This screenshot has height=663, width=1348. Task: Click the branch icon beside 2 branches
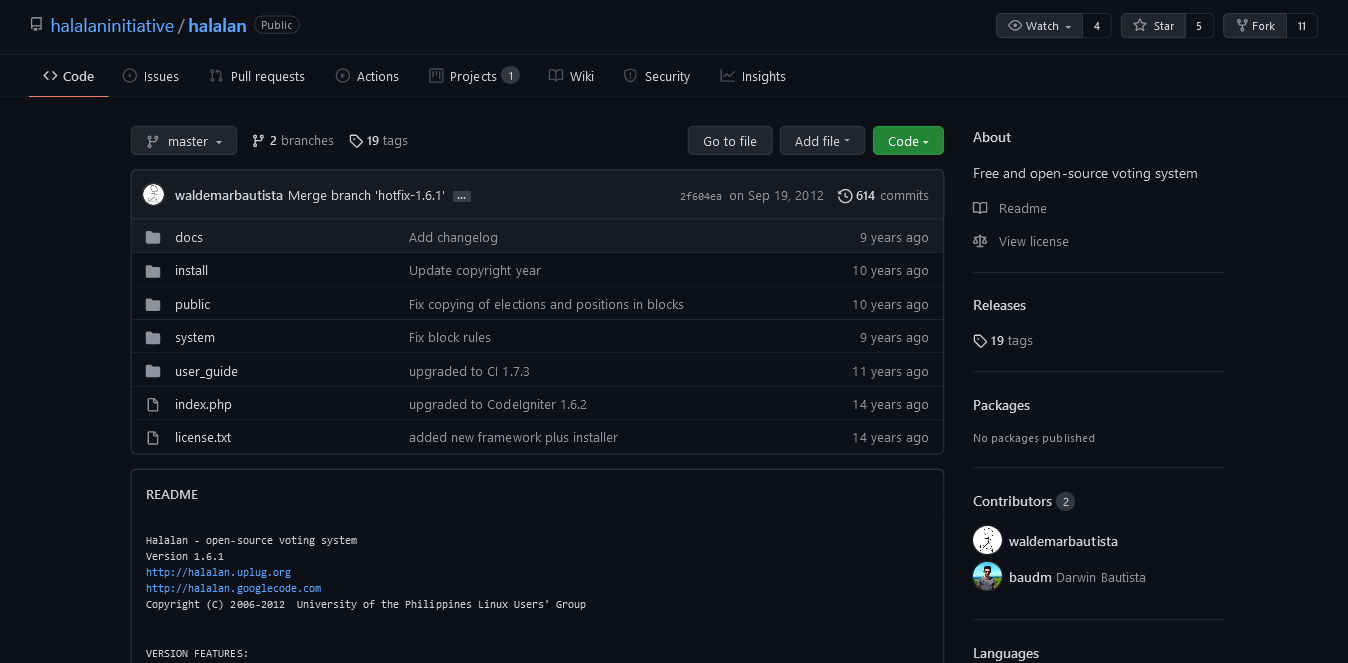click(x=258, y=141)
